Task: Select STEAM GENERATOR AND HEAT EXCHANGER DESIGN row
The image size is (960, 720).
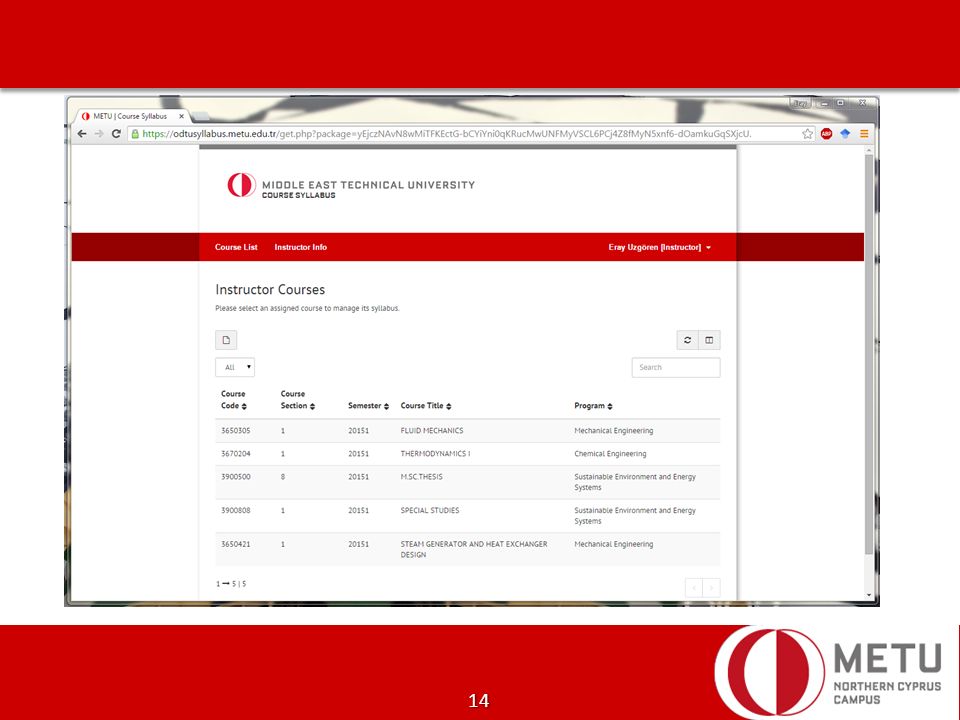Action: 468,549
